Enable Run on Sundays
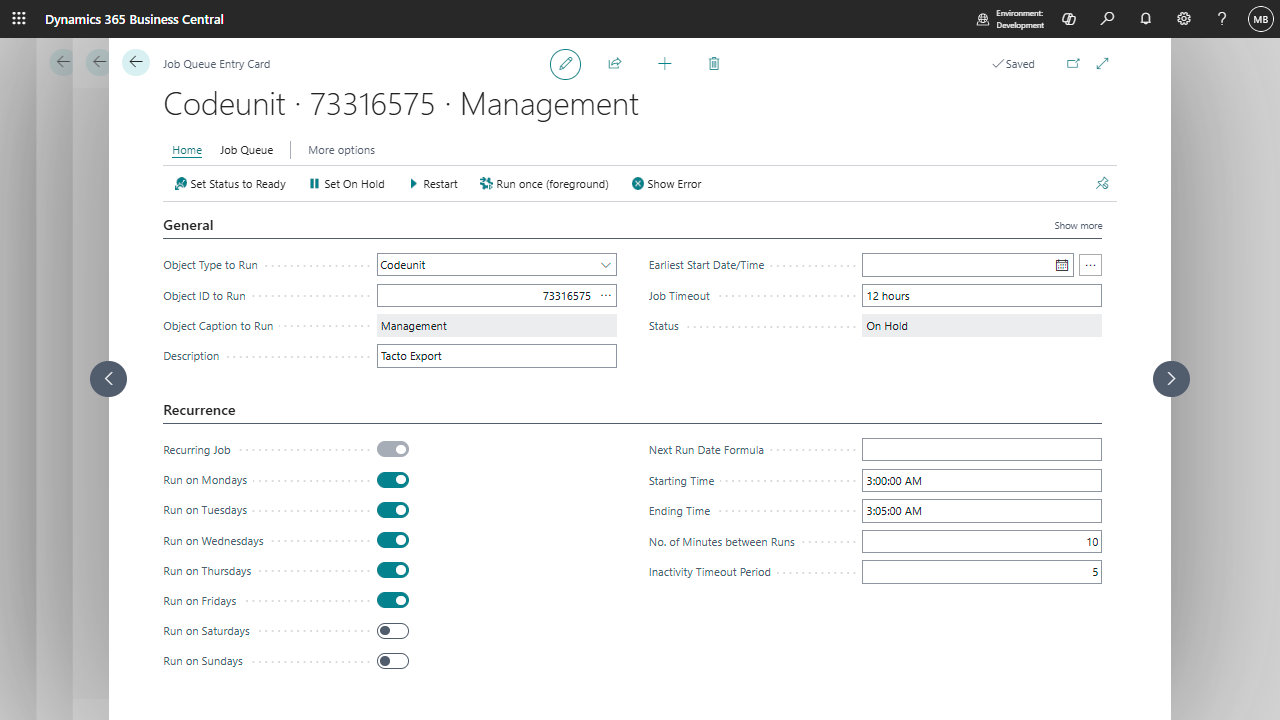 tap(393, 661)
